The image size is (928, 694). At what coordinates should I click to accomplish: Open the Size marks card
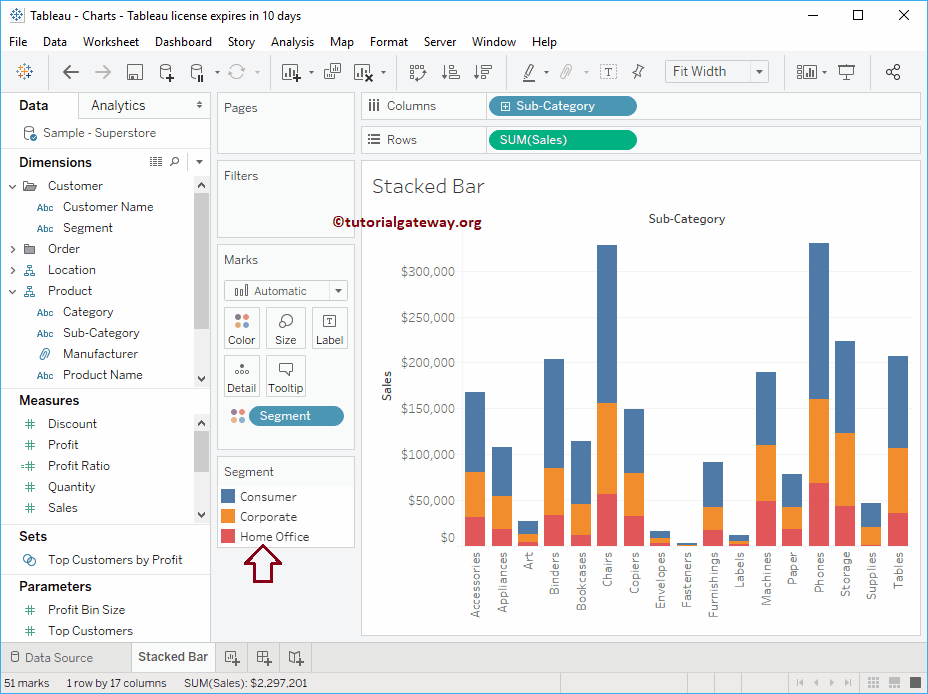click(x=286, y=328)
